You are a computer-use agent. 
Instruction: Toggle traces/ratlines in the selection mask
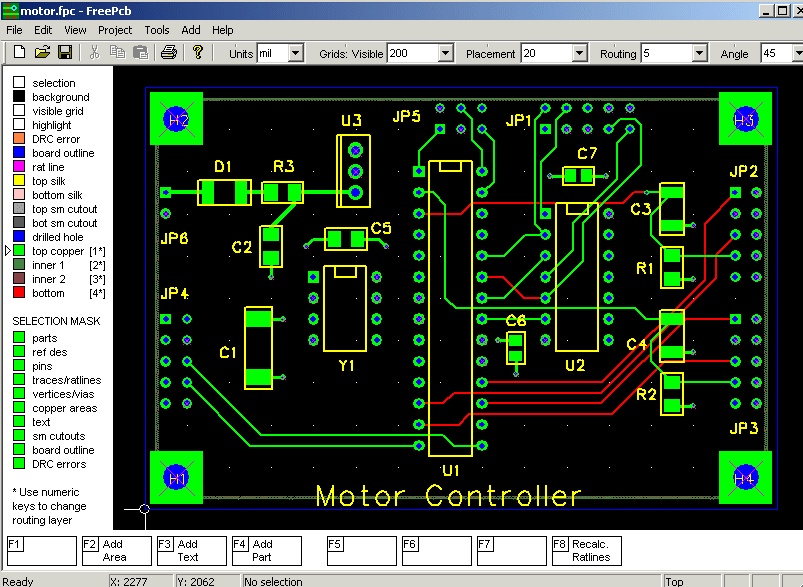(x=19, y=379)
